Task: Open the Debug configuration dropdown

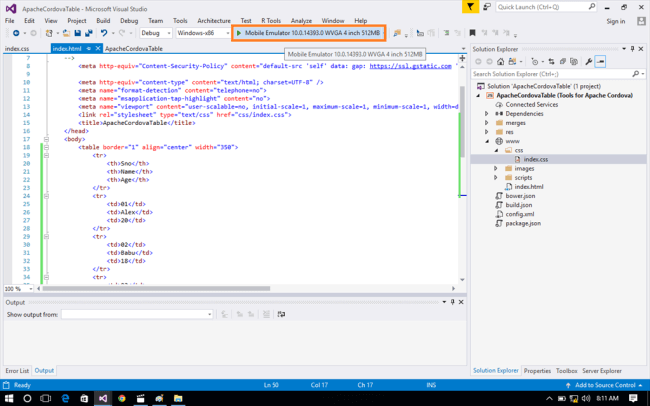Action: click(154, 33)
